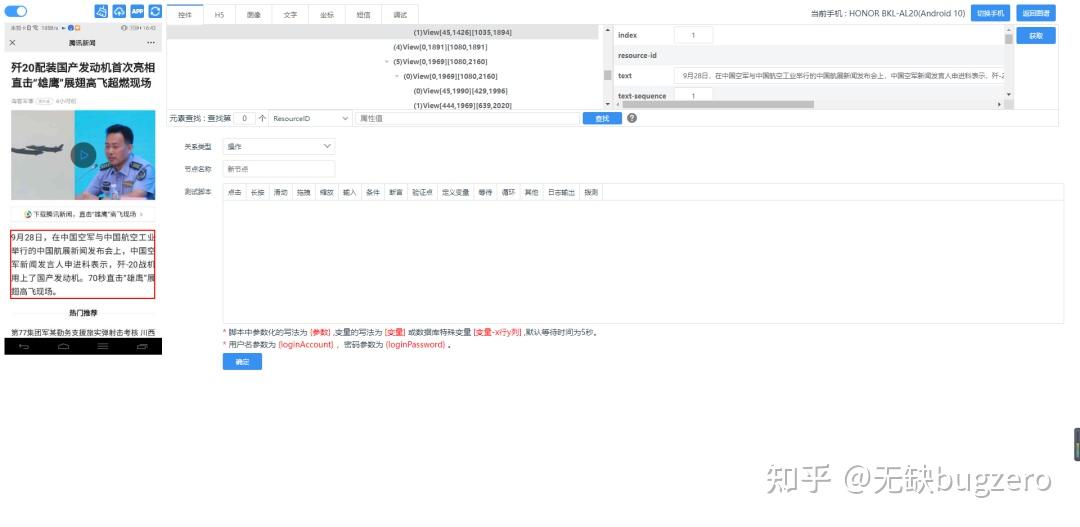Open 其他 script actions
Screen dimensions: 1080x527
pos(531,193)
